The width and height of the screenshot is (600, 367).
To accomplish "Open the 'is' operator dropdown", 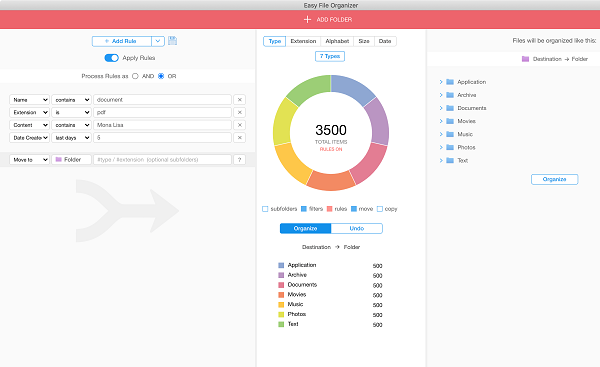I will click(x=72, y=112).
